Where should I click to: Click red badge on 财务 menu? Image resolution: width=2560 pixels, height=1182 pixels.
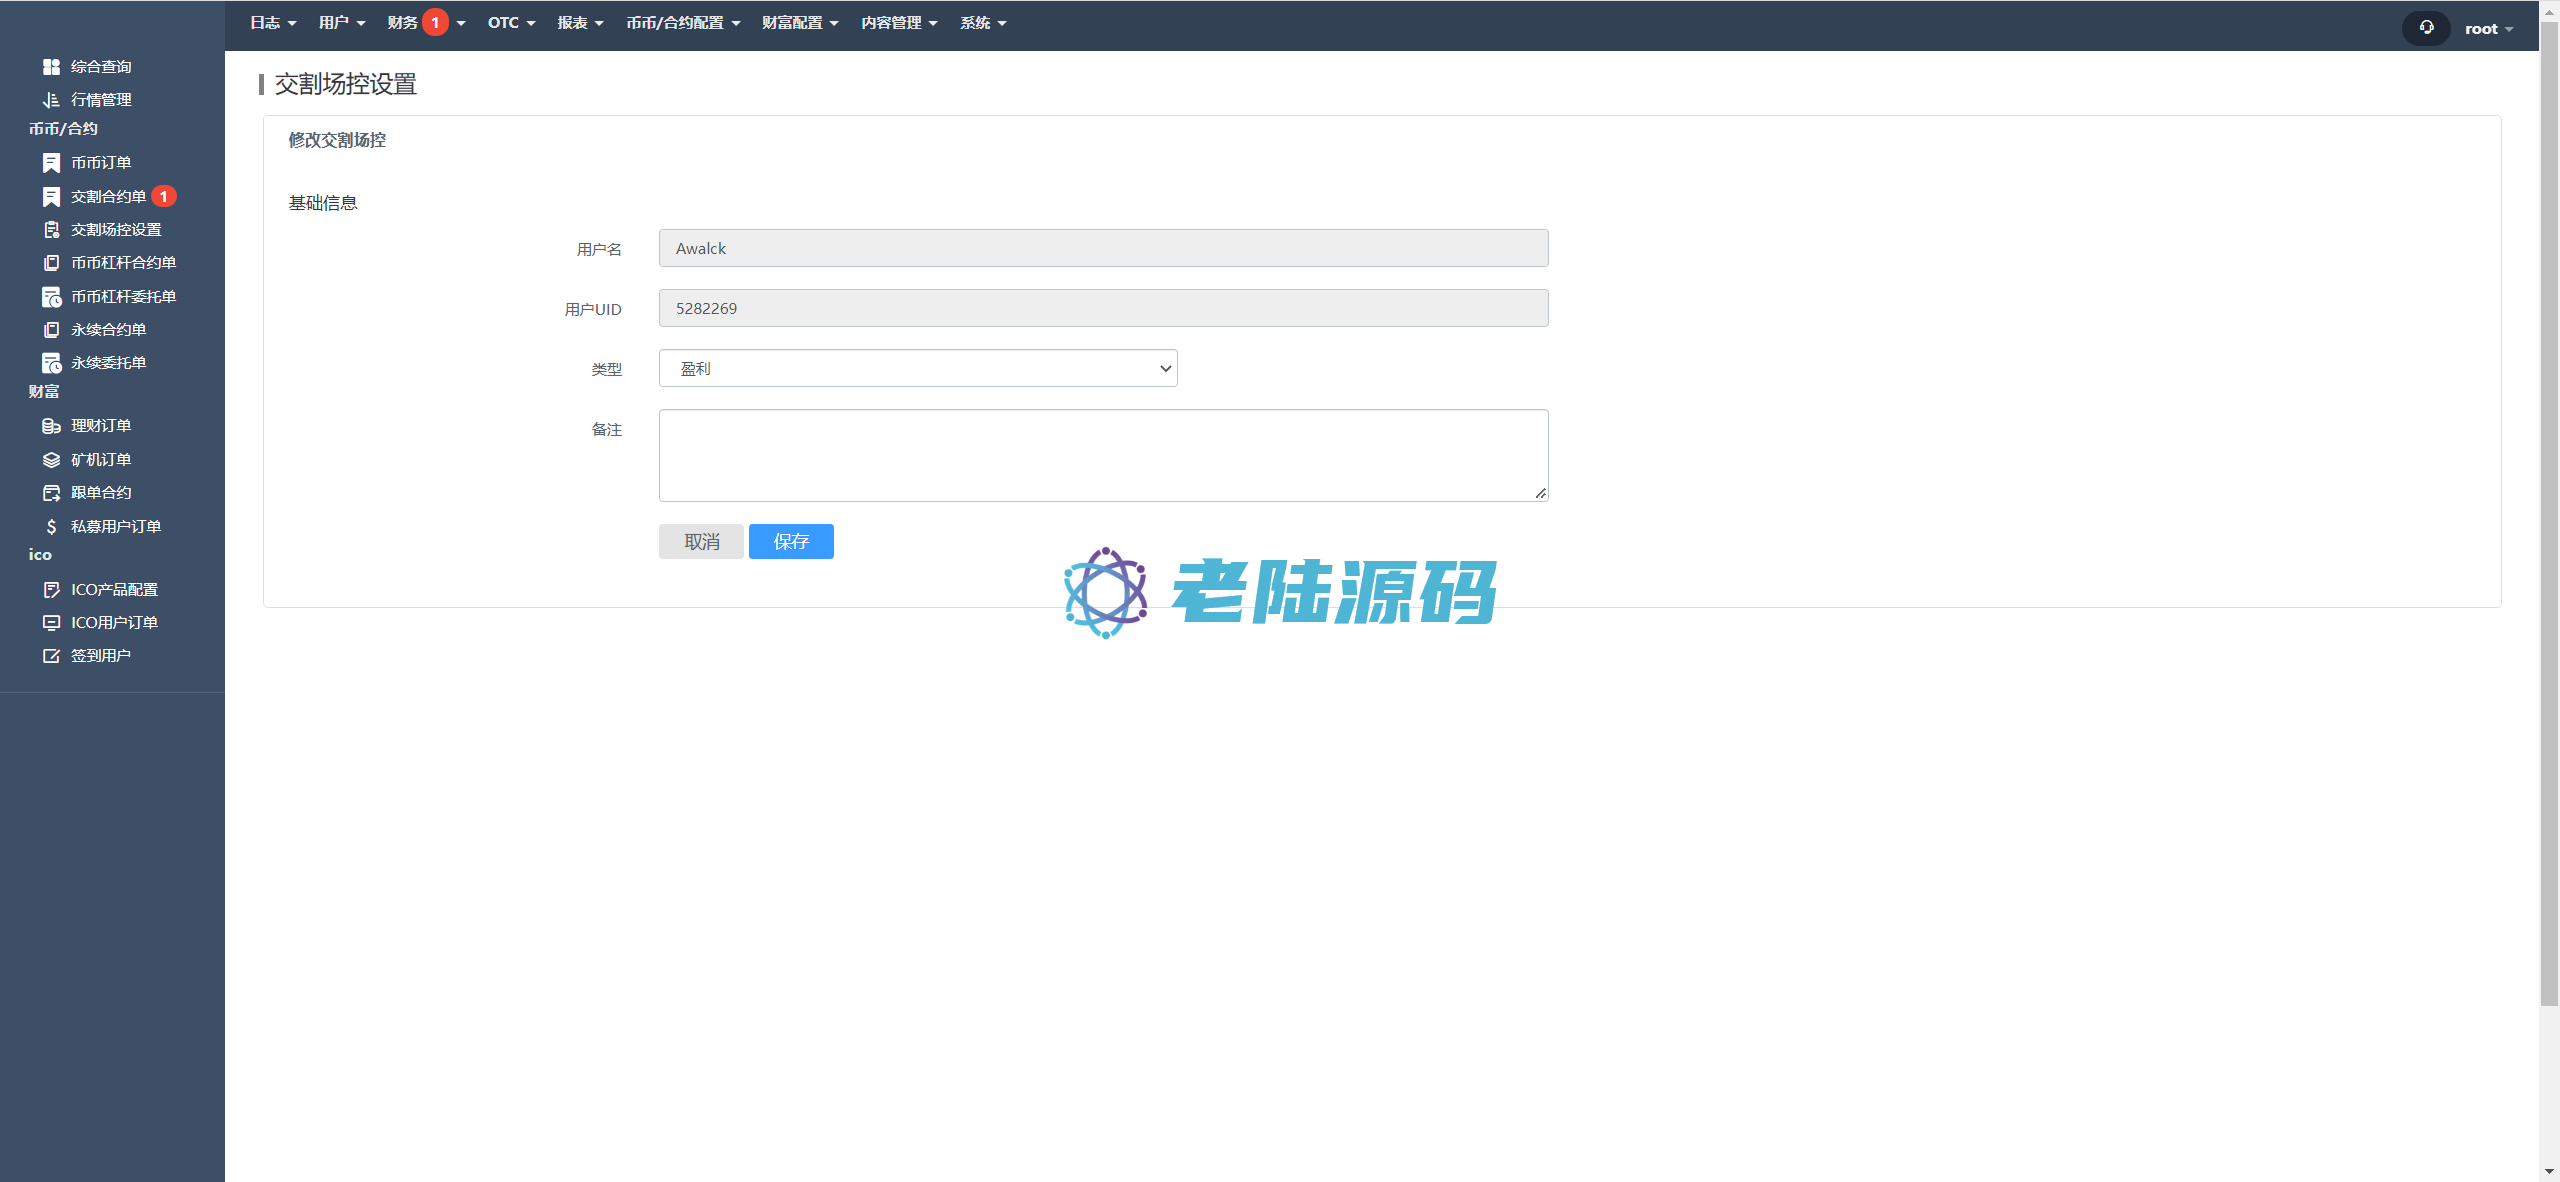(x=435, y=22)
